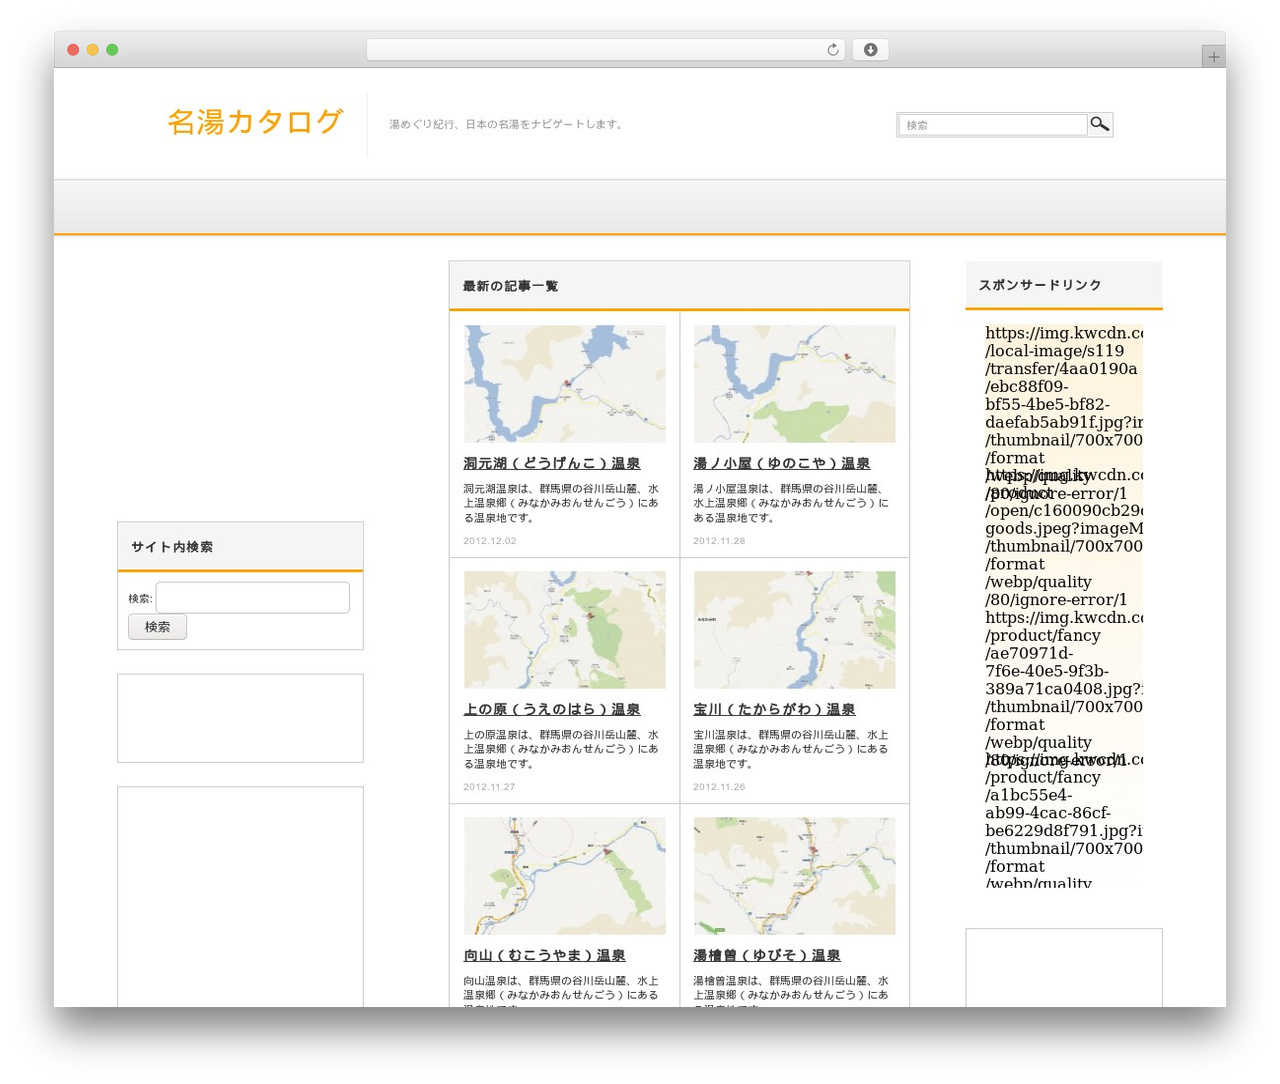Close the browser window with red button
This screenshot has width=1280, height=1084.
coord(73,50)
